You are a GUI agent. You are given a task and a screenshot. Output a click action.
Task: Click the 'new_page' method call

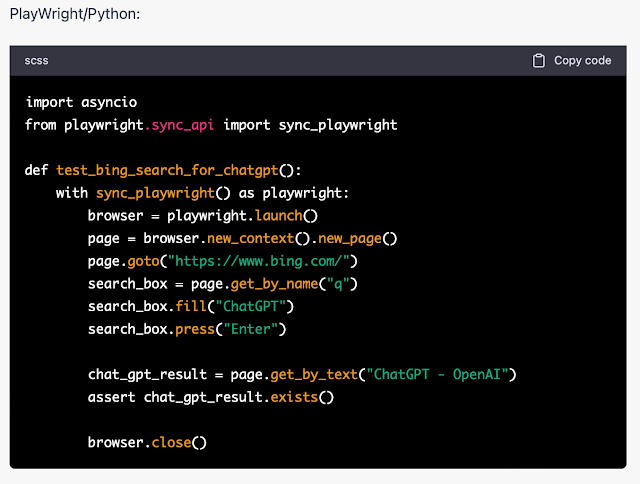(x=350, y=238)
